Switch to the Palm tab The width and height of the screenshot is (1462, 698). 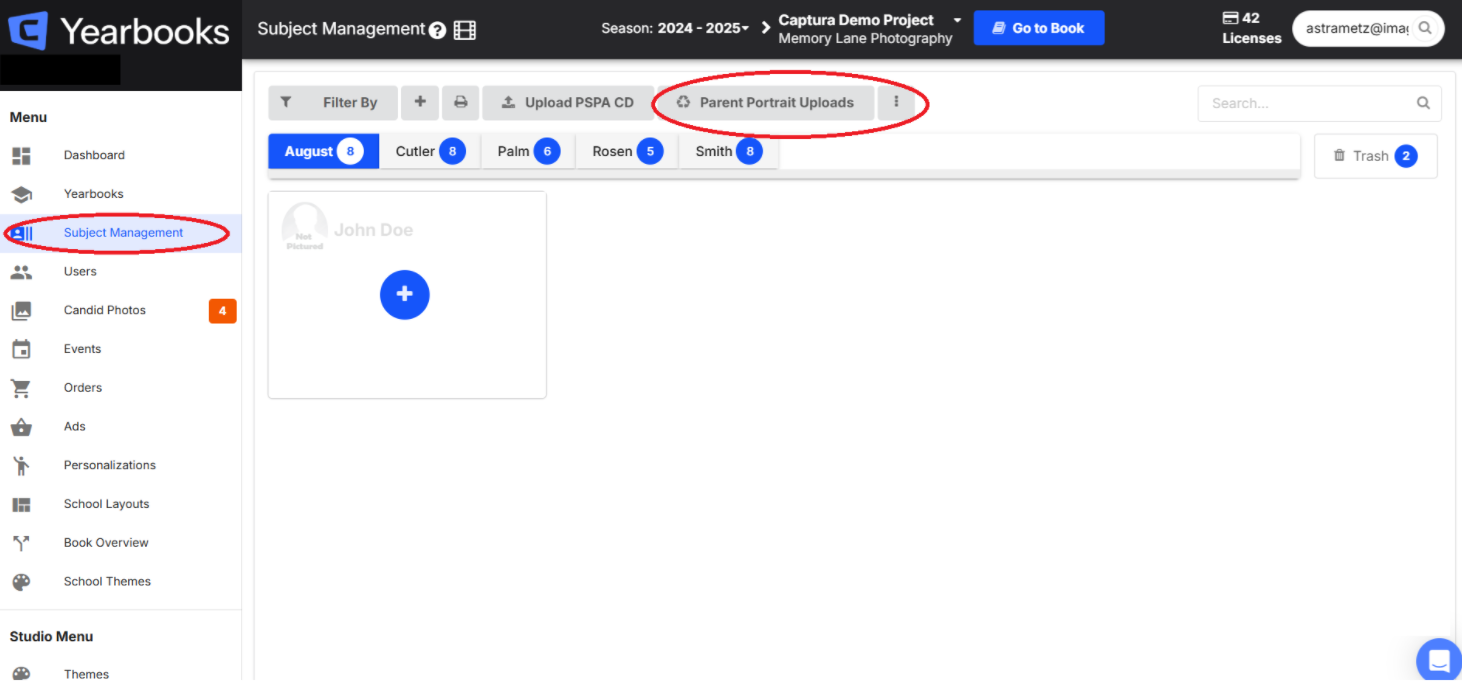528,152
